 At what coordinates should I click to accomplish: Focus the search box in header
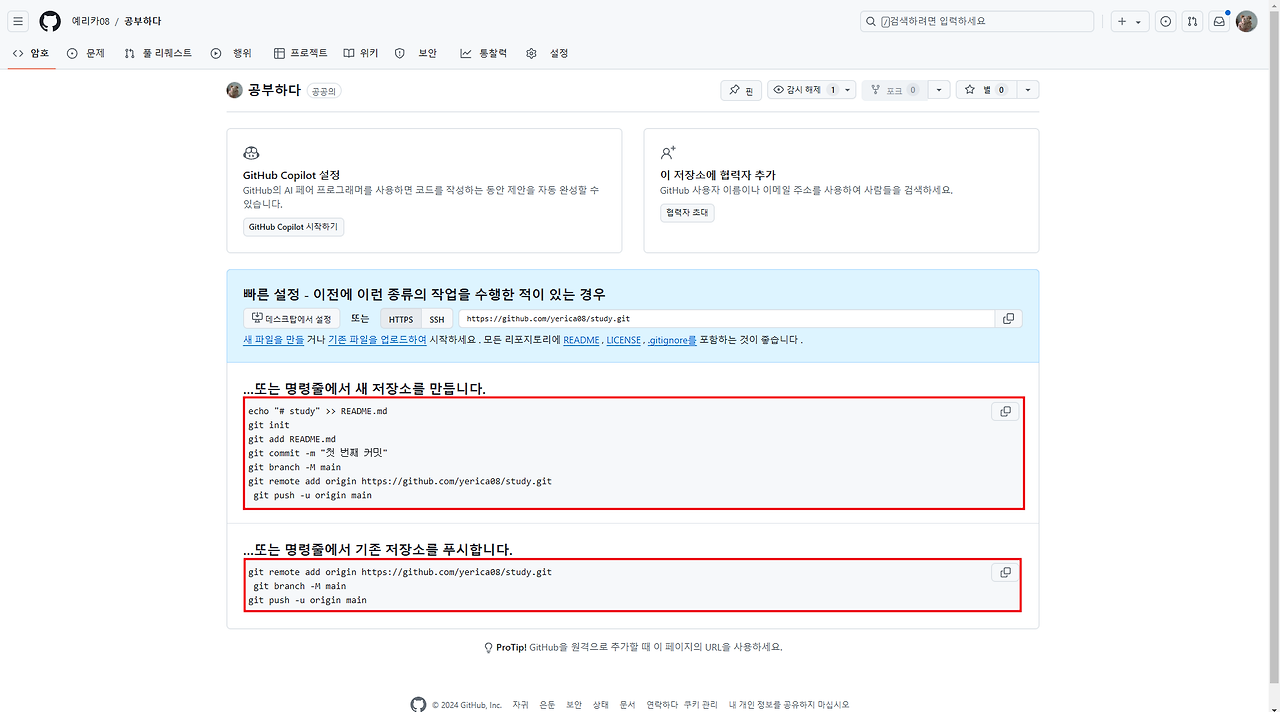[x=977, y=21]
